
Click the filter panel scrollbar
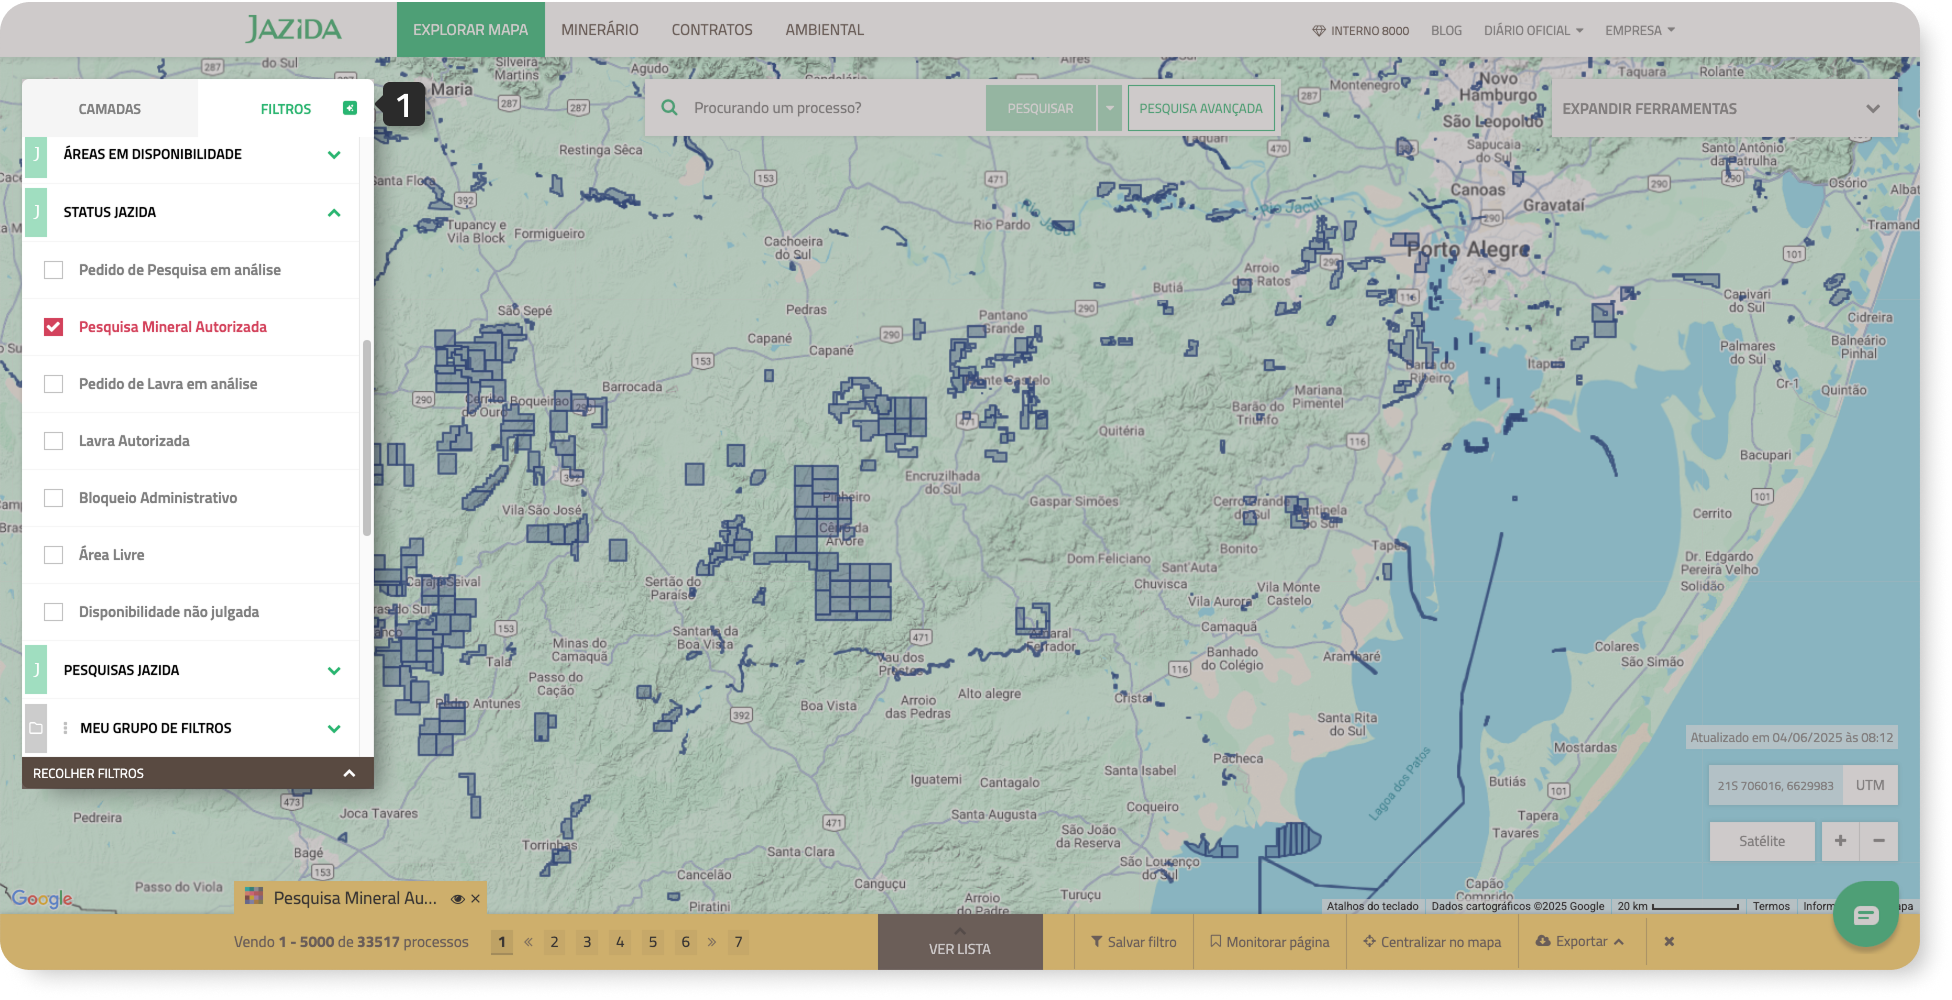[x=367, y=438]
